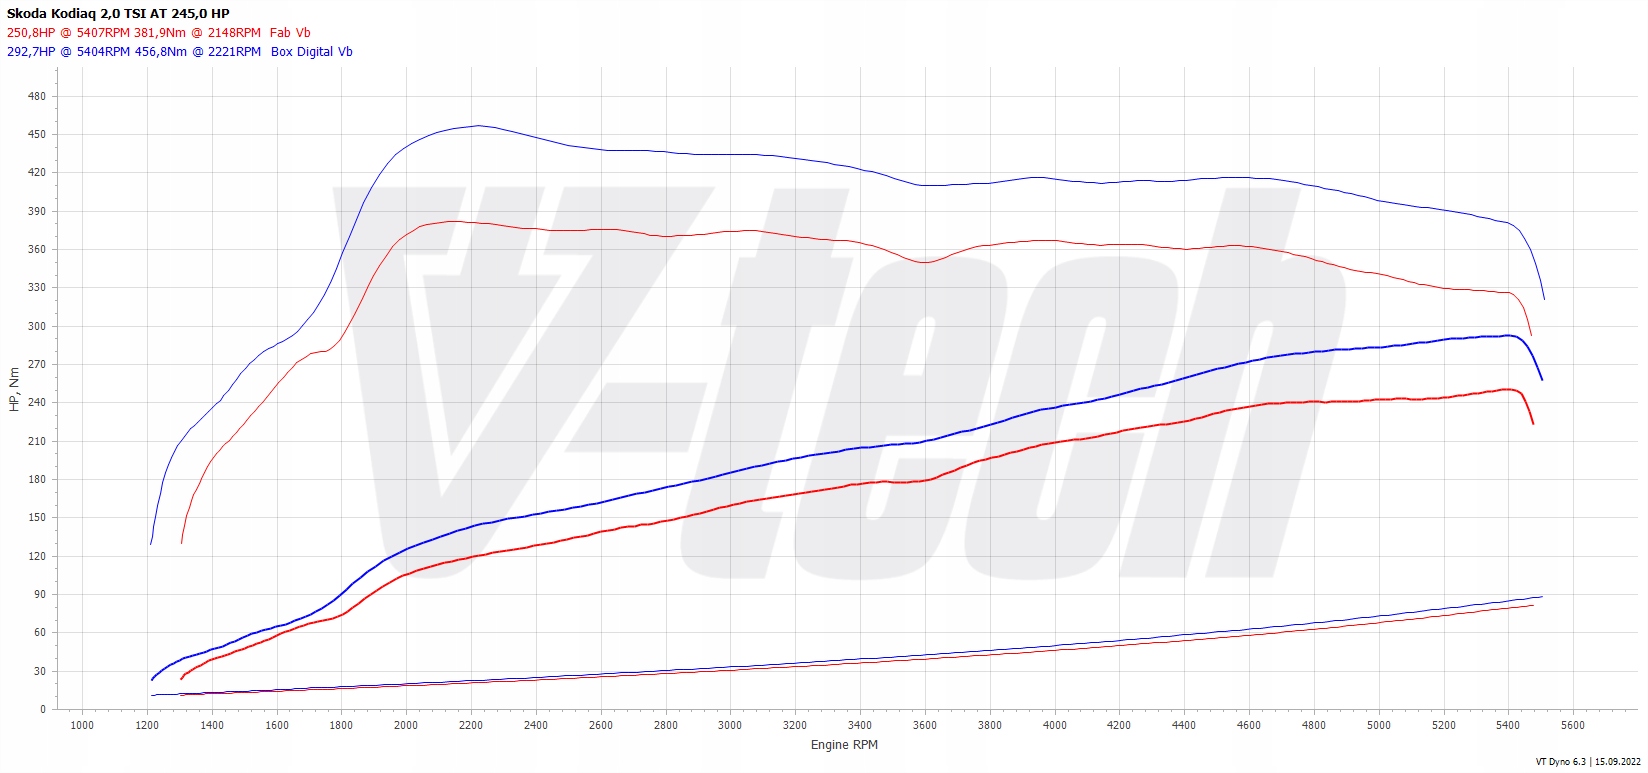
Task: Click the "Engine RPM" x-axis title
Action: pos(844,745)
